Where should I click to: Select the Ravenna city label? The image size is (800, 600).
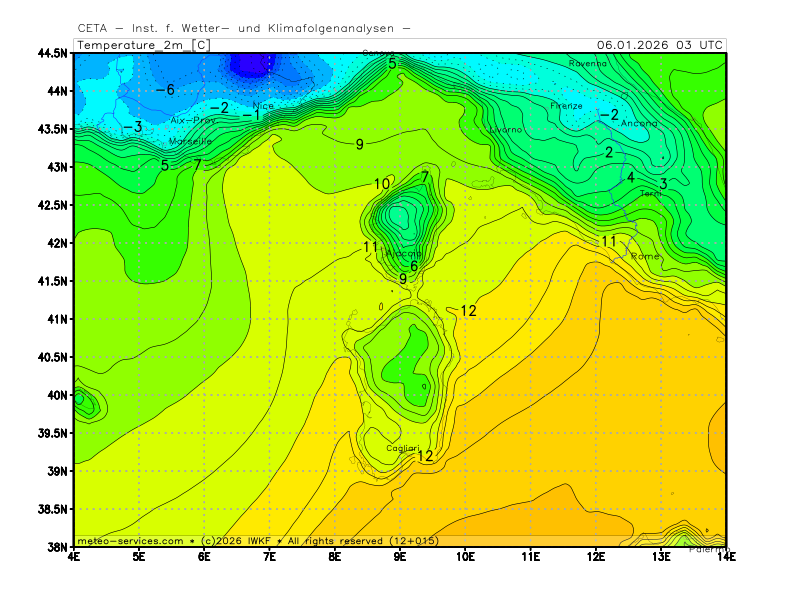tap(587, 63)
